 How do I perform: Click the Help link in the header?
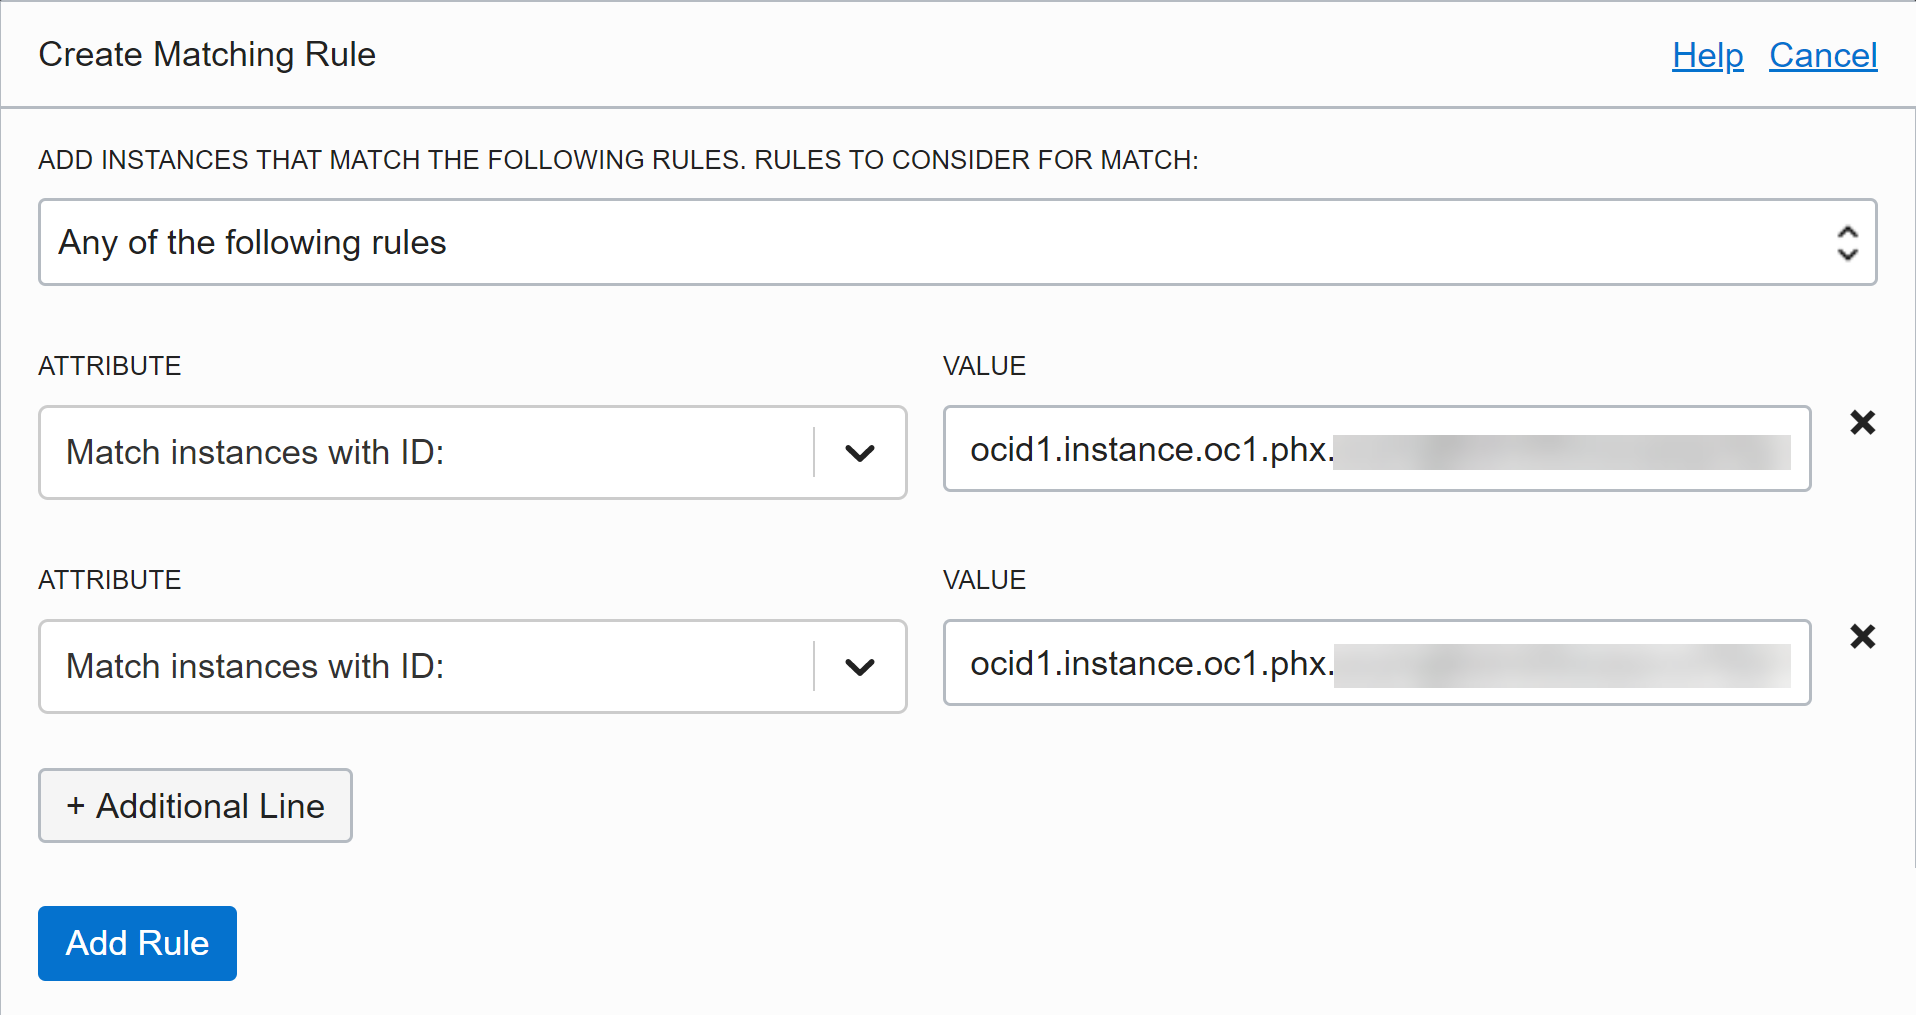[1707, 56]
